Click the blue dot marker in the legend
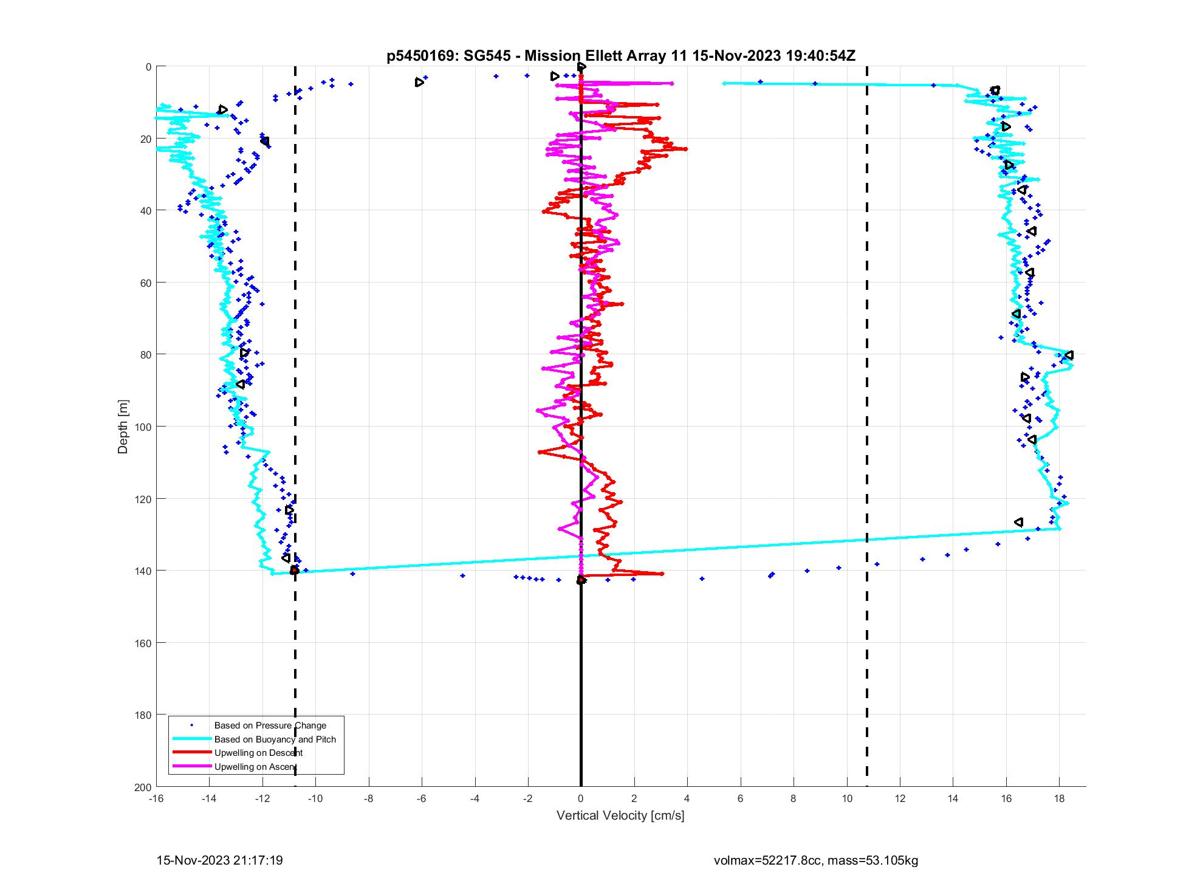This screenshot has height=885, width=1200. (191, 724)
